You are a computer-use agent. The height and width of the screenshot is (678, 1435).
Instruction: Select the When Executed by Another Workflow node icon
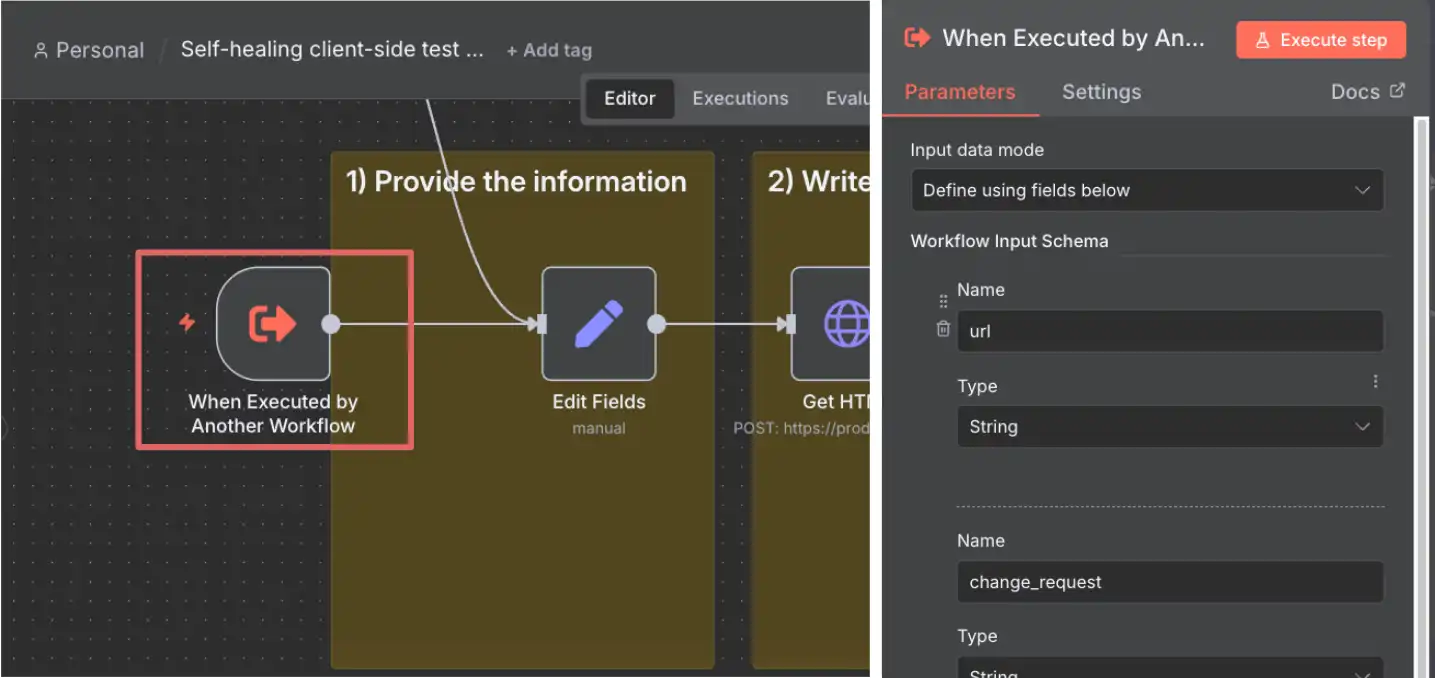[273, 323]
